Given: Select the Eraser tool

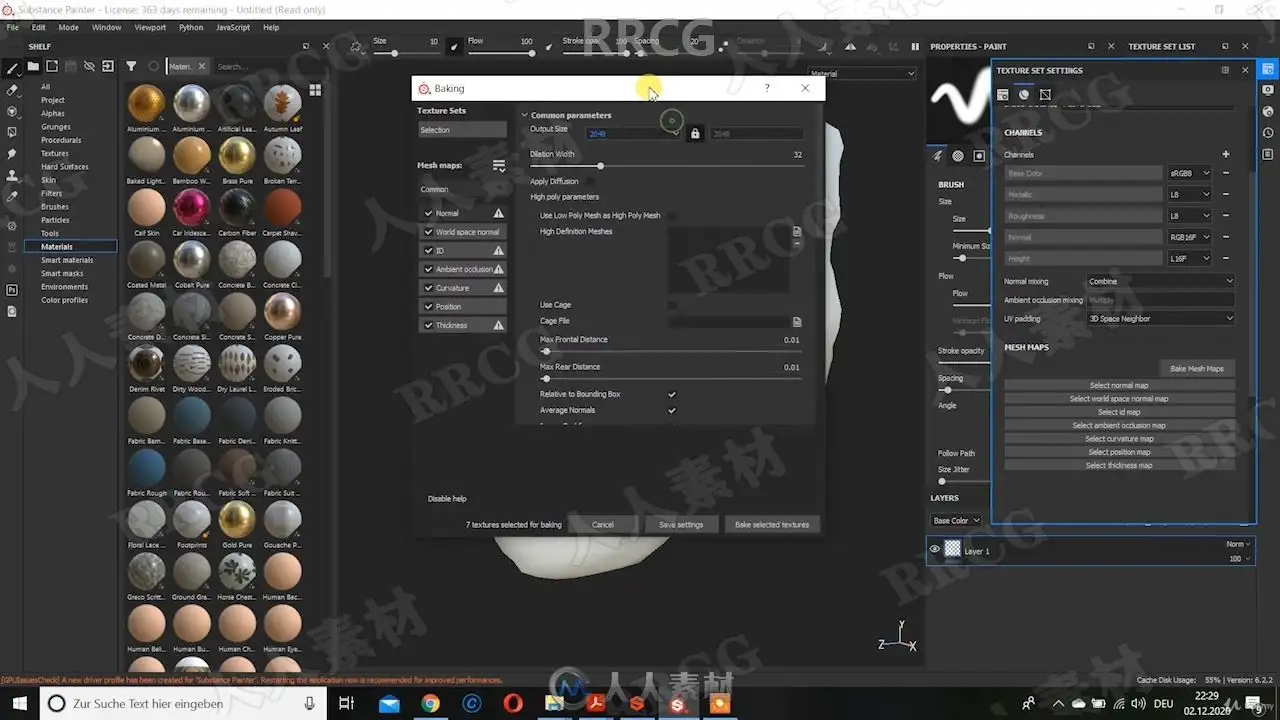Looking at the screenshot, I should (x=12, y=90).
